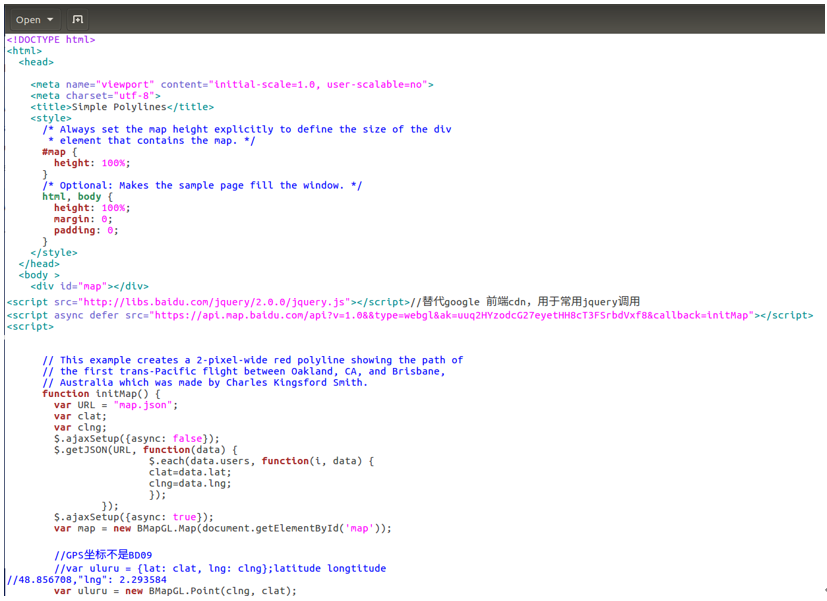Click the 'Optional: Makes the sample page' comment
This screenshot has width=827, height=601.
coord(202,186)
